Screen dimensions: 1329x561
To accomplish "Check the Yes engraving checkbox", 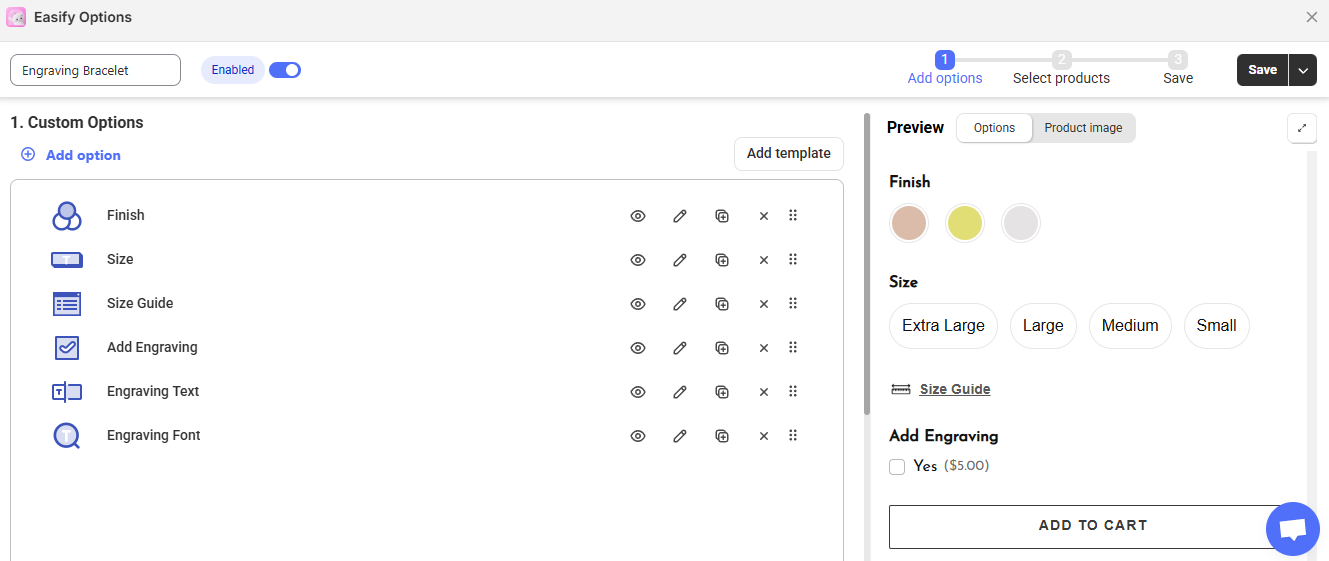I will click(x=897, y=467).
